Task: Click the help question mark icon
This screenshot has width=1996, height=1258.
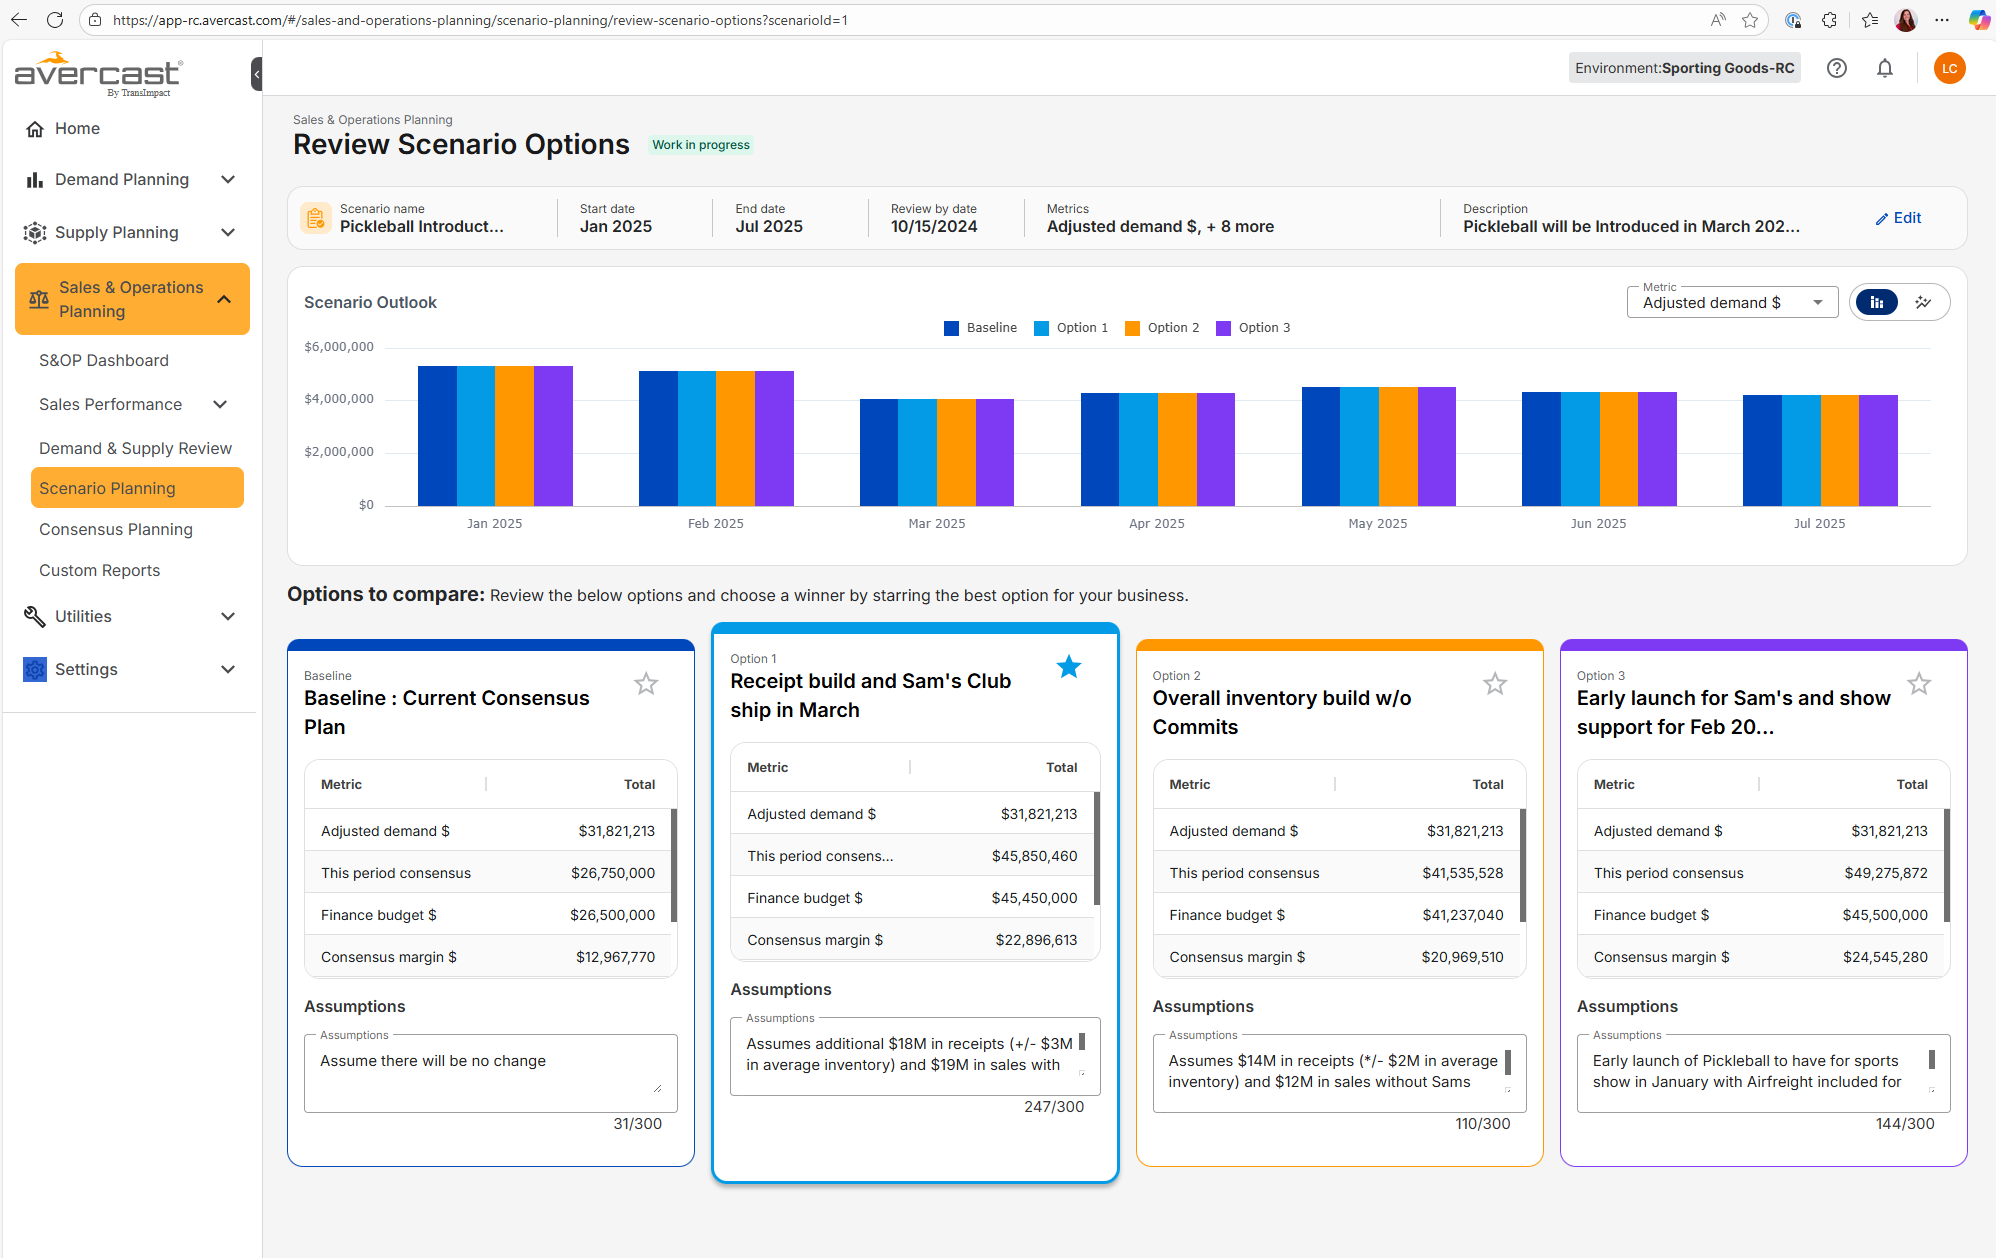Action: click(1837, 68)
